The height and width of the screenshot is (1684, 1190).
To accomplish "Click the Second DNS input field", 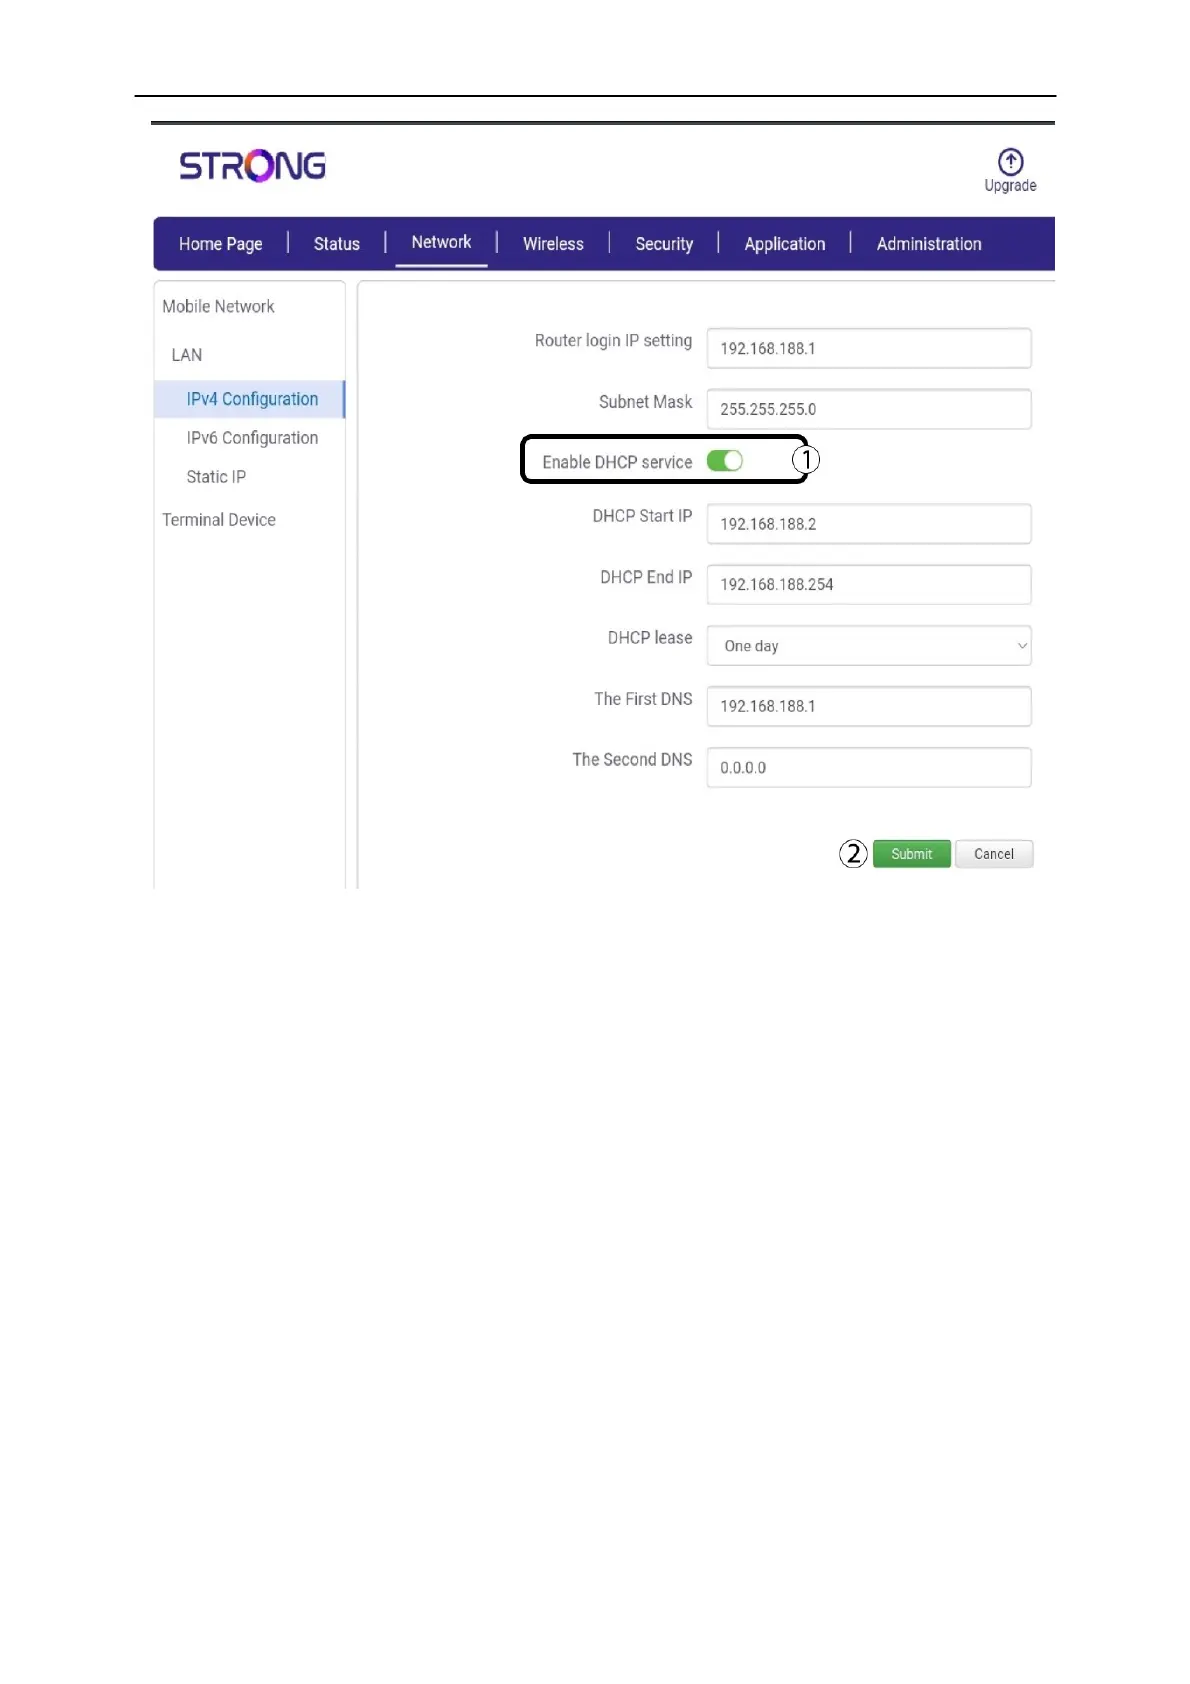I will (x=868, y=768).
